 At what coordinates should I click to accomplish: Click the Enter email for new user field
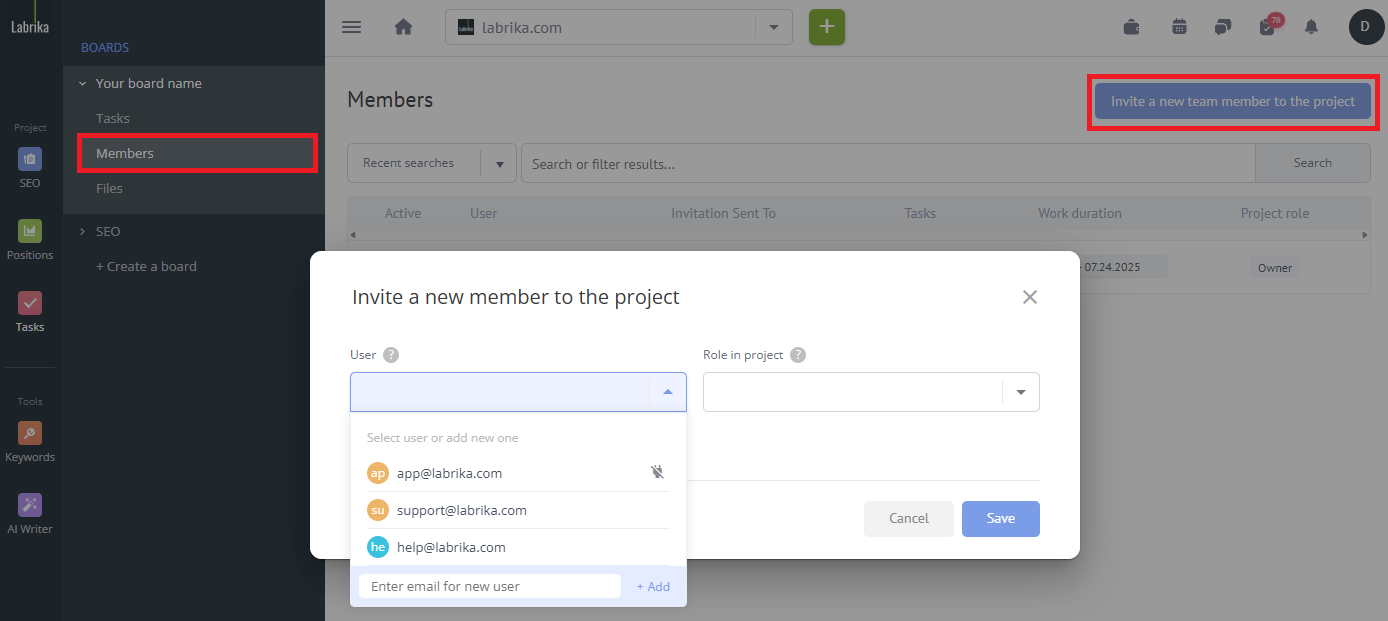tap(490, 586)
